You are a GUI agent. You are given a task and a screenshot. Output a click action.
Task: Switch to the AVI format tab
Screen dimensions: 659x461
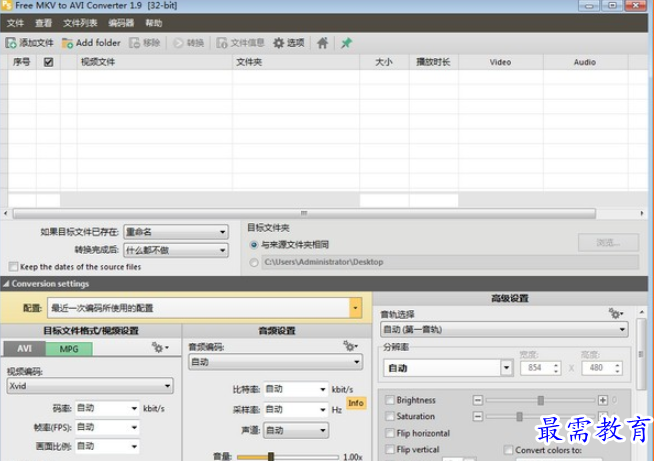[x=24, y=349]
